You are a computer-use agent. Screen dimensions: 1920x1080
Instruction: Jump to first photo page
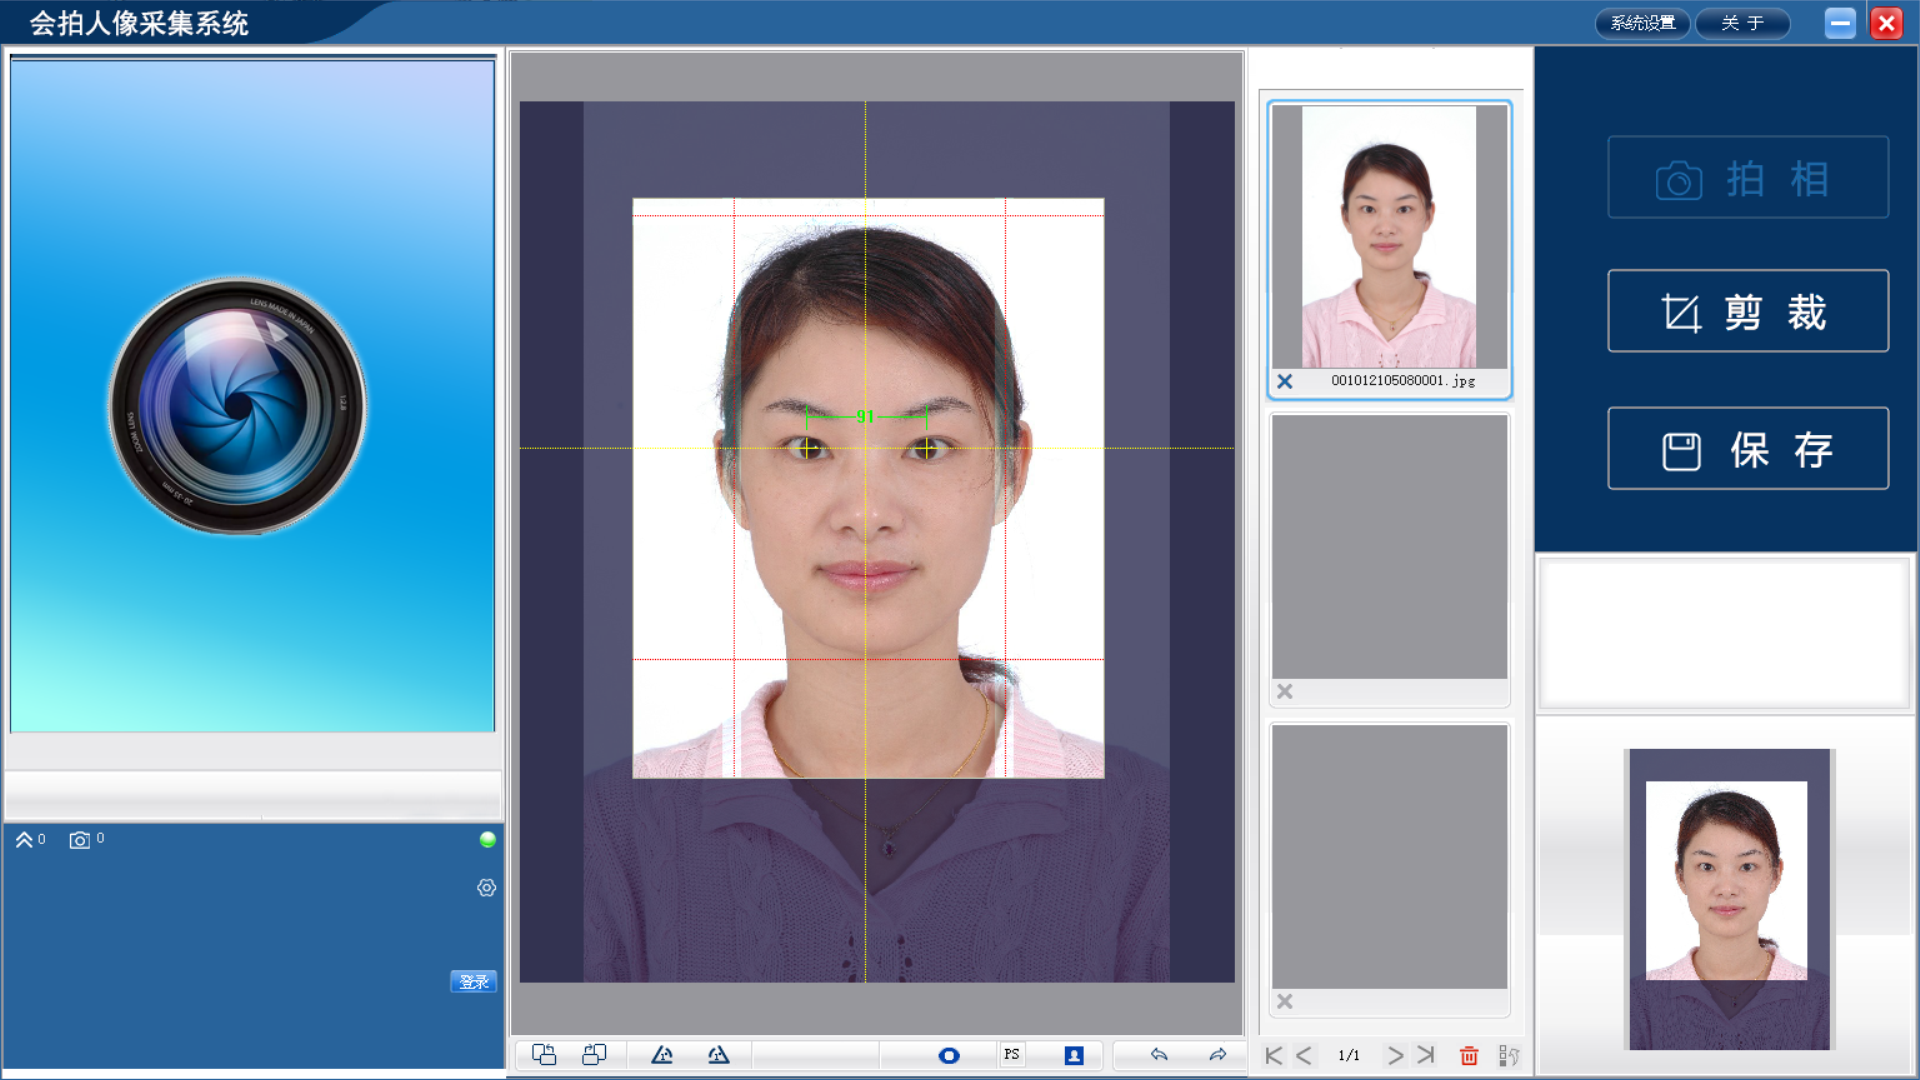click(1273, 1055)
